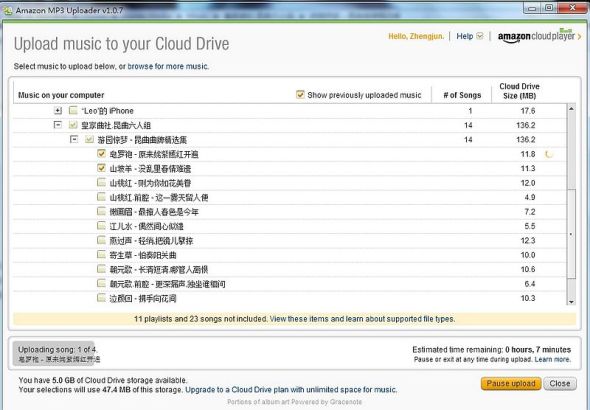Check the song sized 4.9 MB
The height and width of the screenshot is (410, 590).
tap(101, 197)
